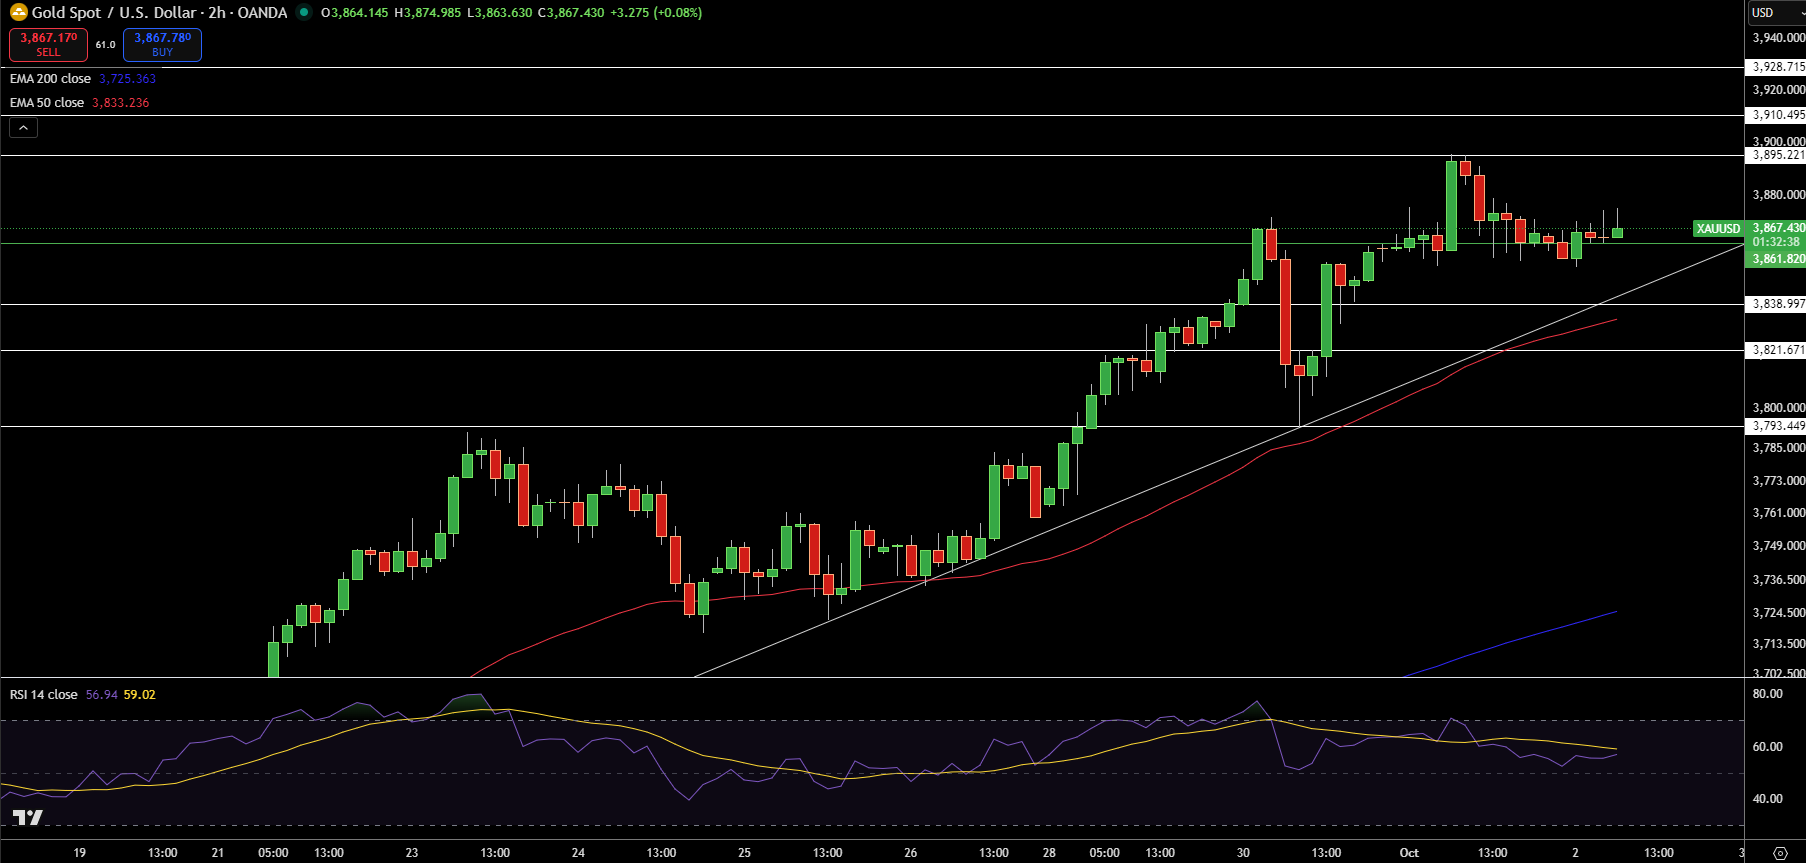Click the 61.0 spread value
This screenshot has height=863, width=1806.
(x=105, y=45)
